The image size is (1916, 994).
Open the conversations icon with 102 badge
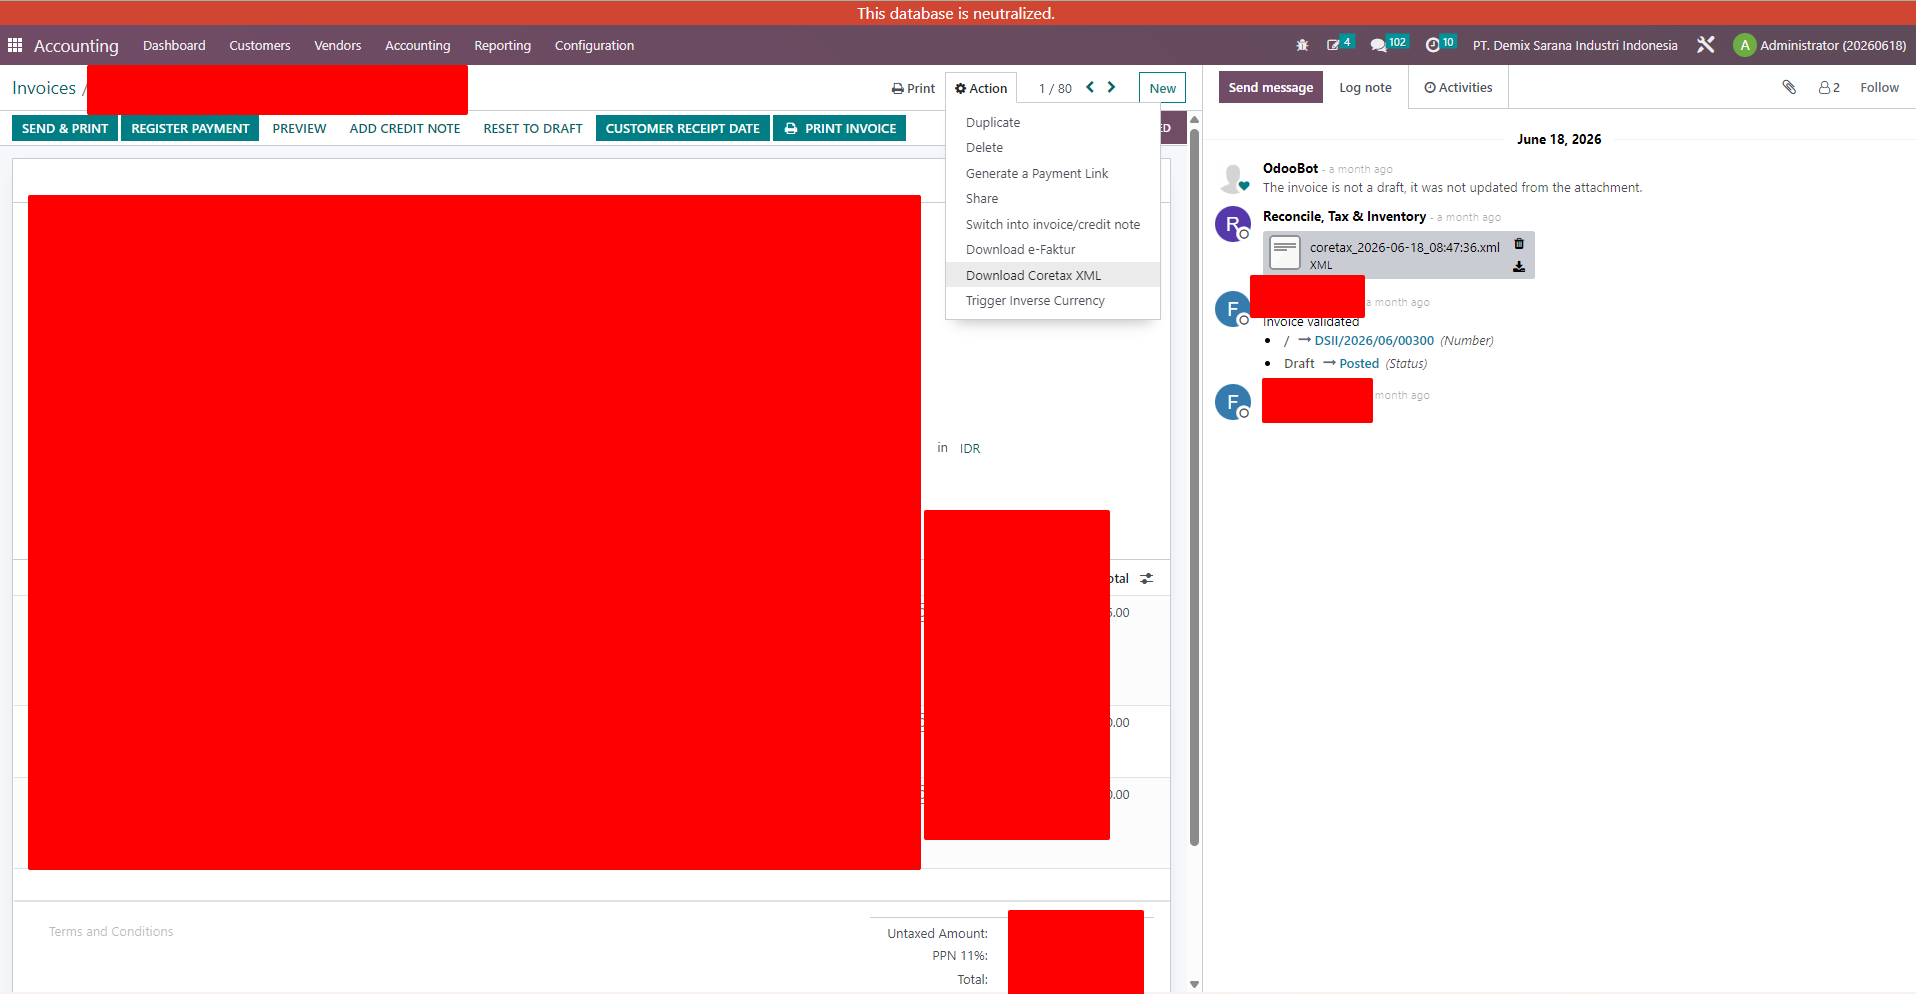[x=1388, y=45]
